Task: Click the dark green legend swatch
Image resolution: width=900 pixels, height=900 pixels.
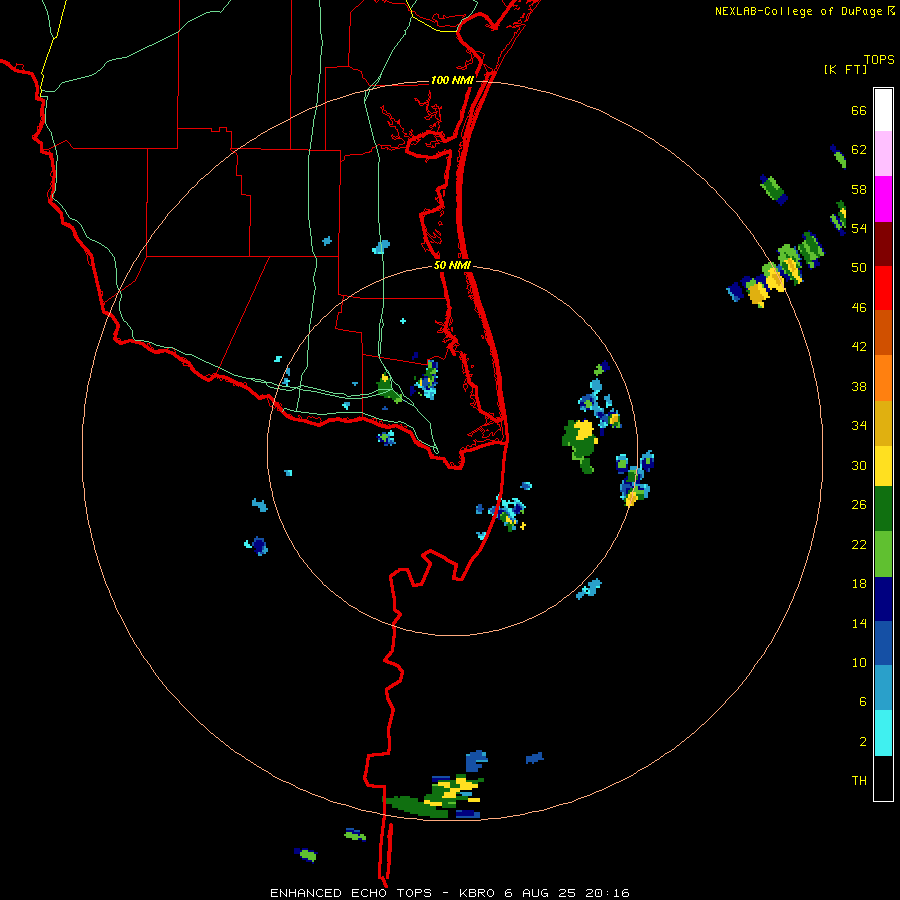Action: (x=883, y=509)
